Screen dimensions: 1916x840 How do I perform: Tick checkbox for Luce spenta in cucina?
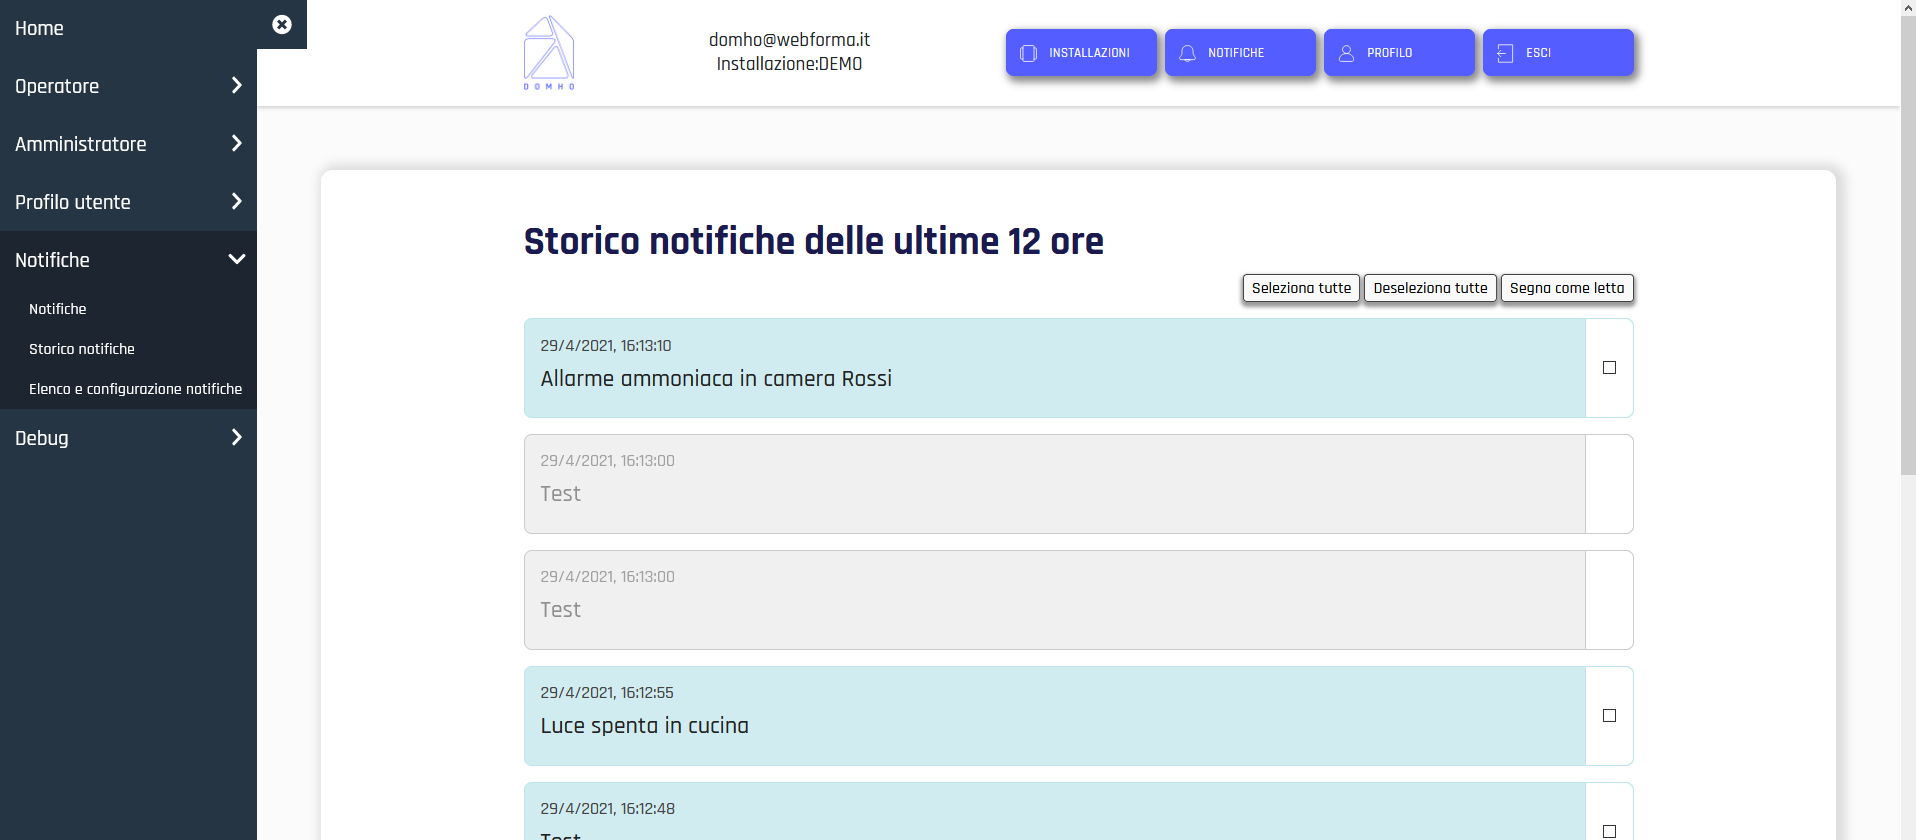[x=1609, y=716]
